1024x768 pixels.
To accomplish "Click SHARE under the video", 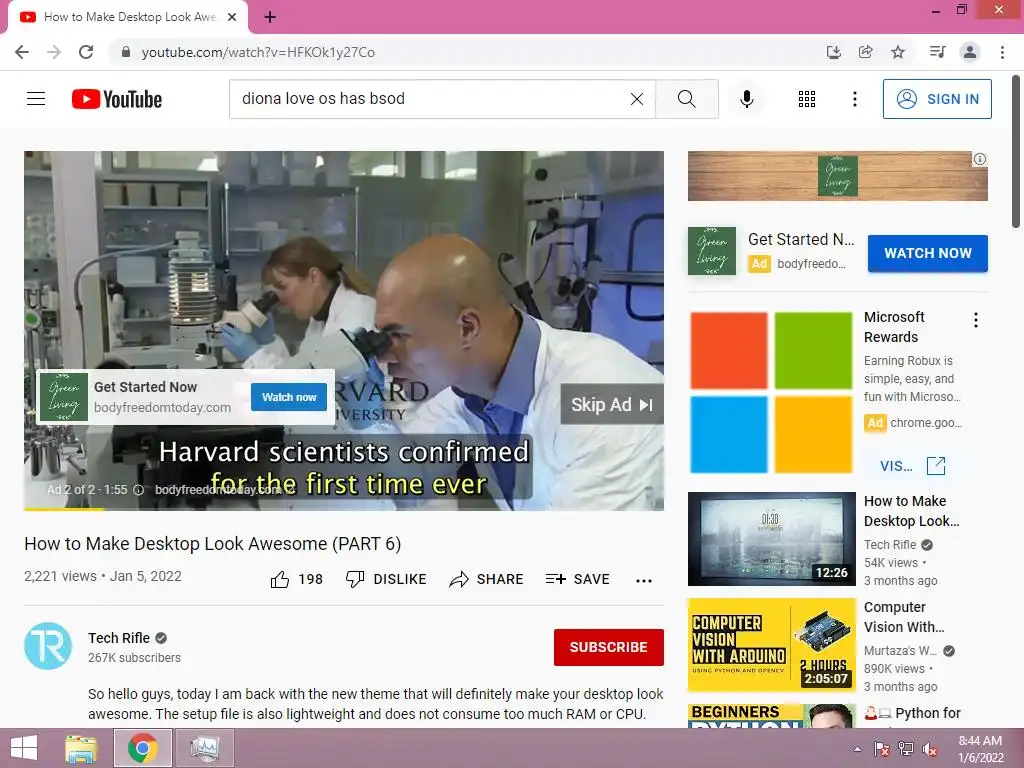I will coord(487,579).
